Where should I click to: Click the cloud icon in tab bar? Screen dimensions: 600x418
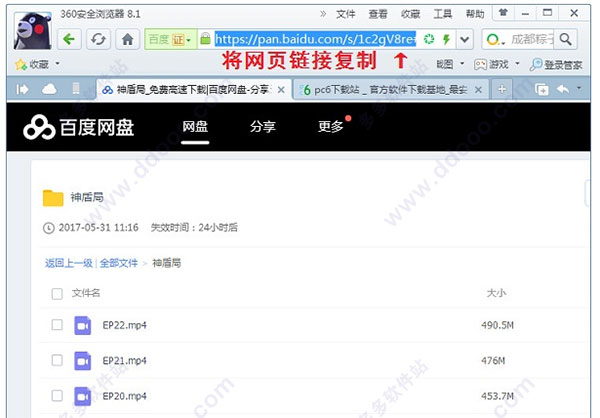pyautogui.click(x=49, y=90)
